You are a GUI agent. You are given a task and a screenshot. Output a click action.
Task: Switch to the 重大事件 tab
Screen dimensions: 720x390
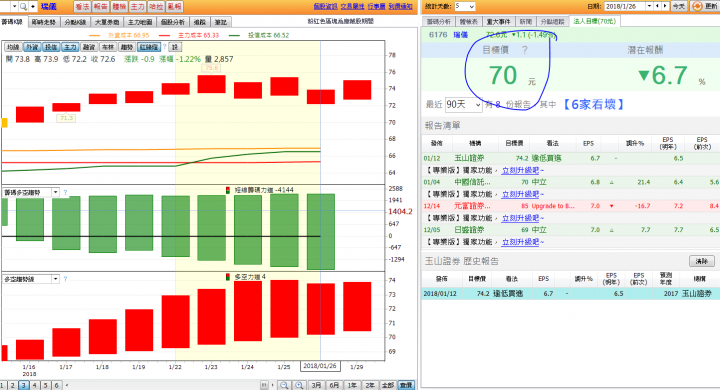click(498, 22)
